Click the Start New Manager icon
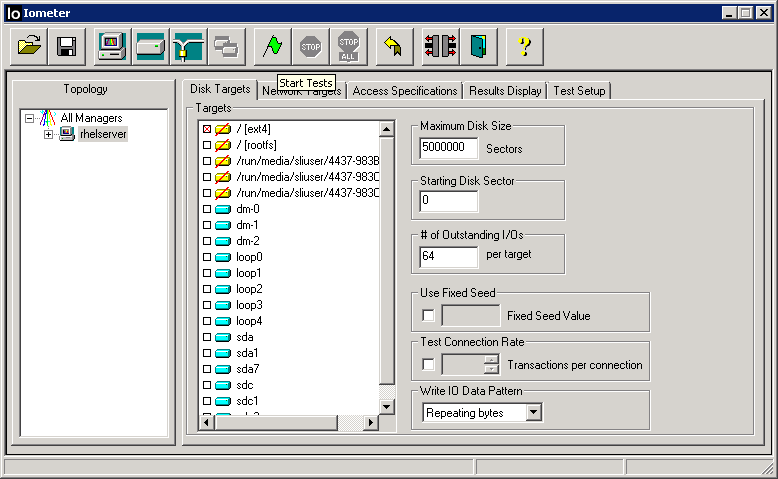The image size is (778, 479). (111, 46)
